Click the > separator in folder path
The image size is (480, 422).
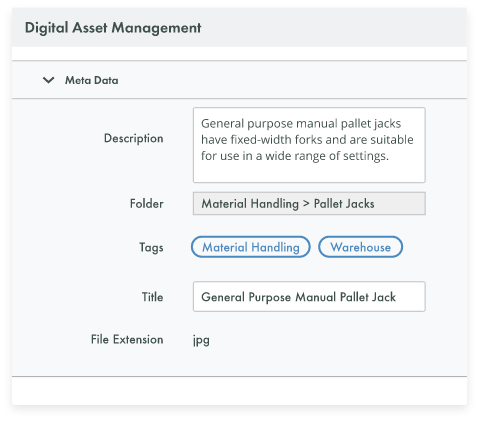pos(306,204)
